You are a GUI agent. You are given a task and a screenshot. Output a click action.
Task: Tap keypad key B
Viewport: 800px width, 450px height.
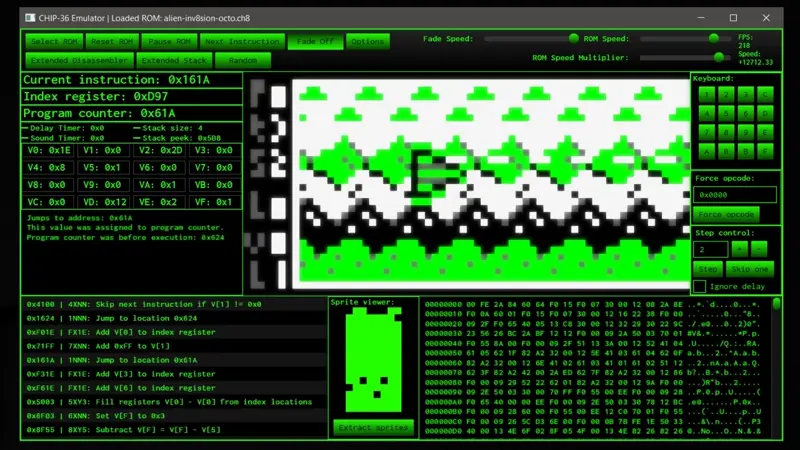[x=745, y=151]
